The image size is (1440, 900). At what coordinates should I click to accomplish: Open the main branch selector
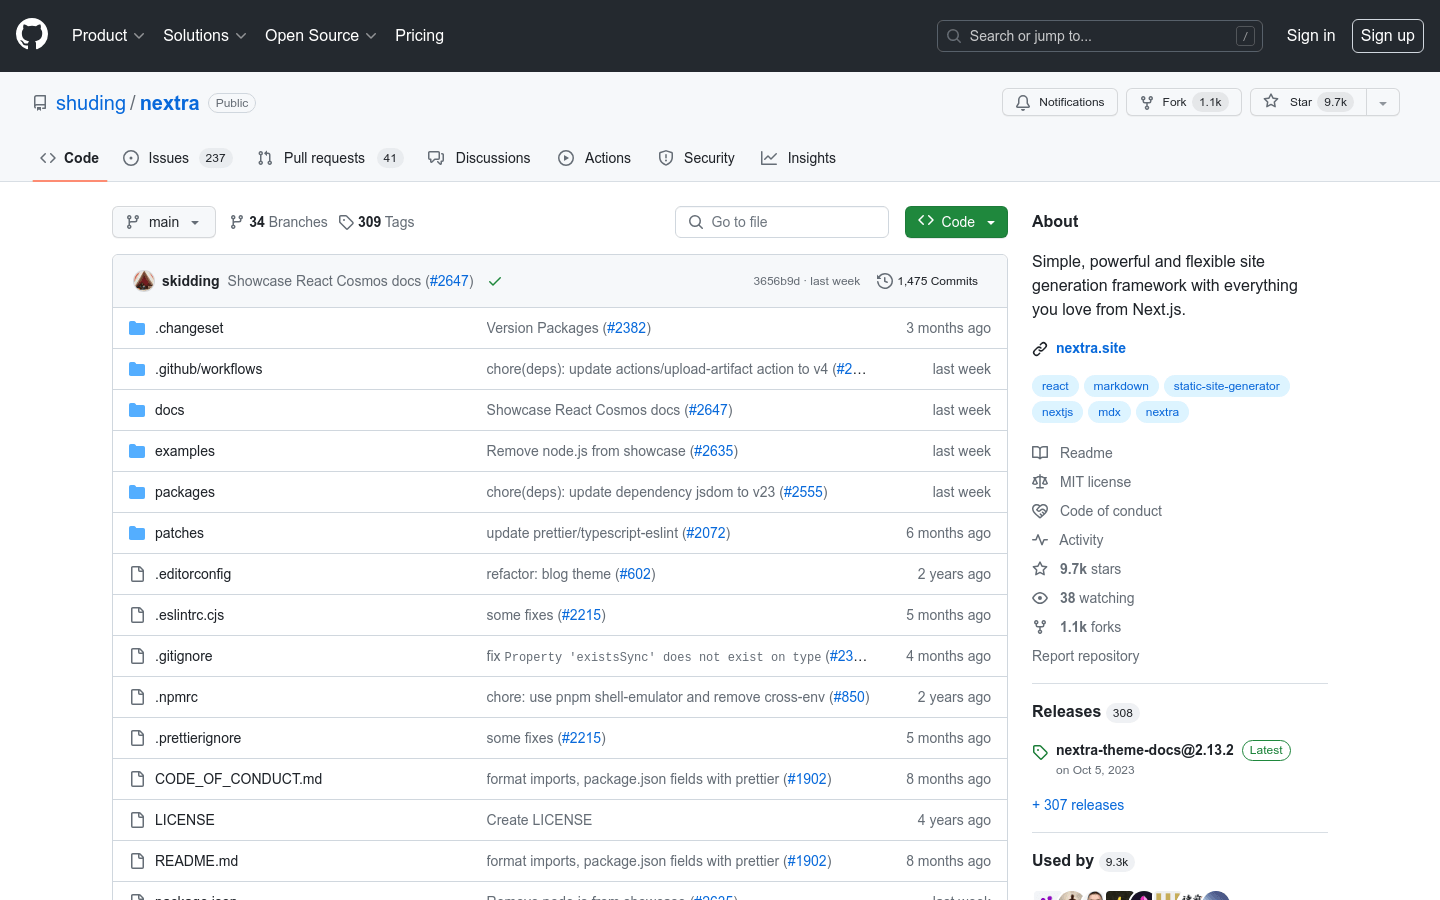(x=164, y=222)
